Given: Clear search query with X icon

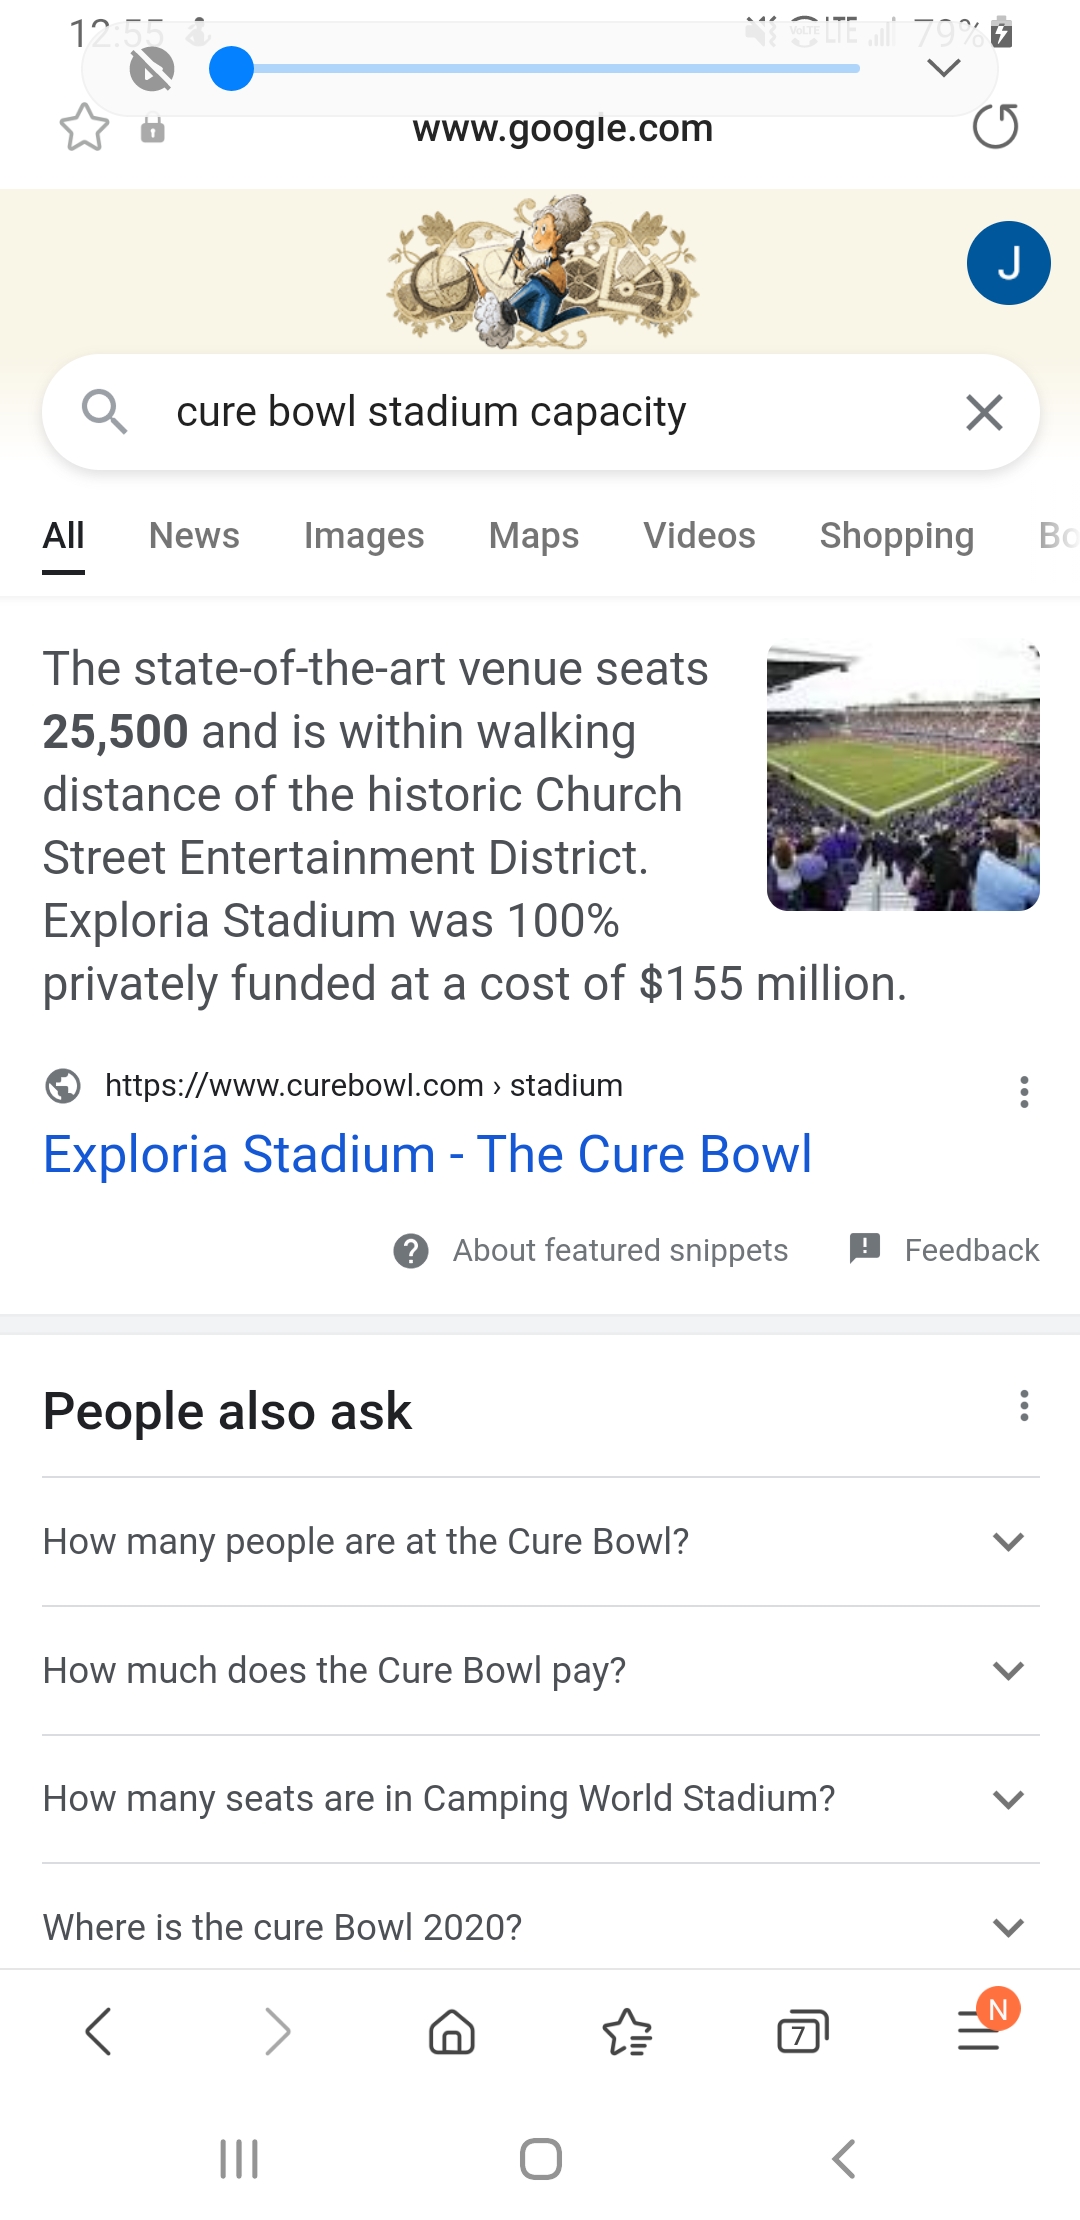Looking at the screenshot, I should click(984, 412).
